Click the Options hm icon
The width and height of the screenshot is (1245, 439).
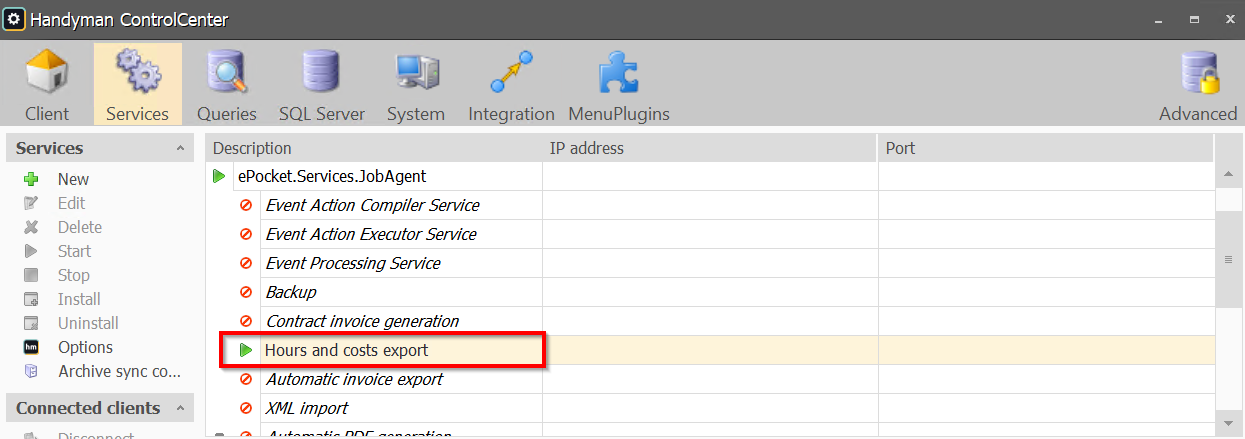point(31,347)
